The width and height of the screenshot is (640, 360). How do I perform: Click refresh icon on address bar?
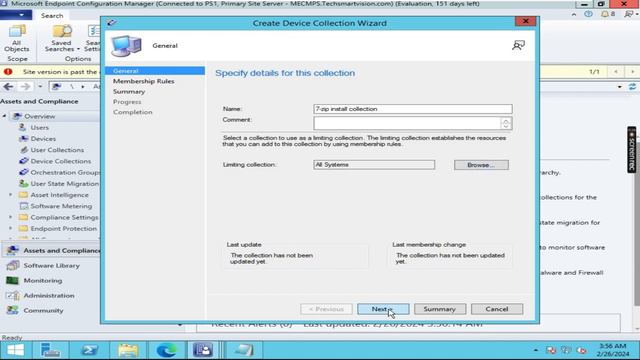point(632,87)
